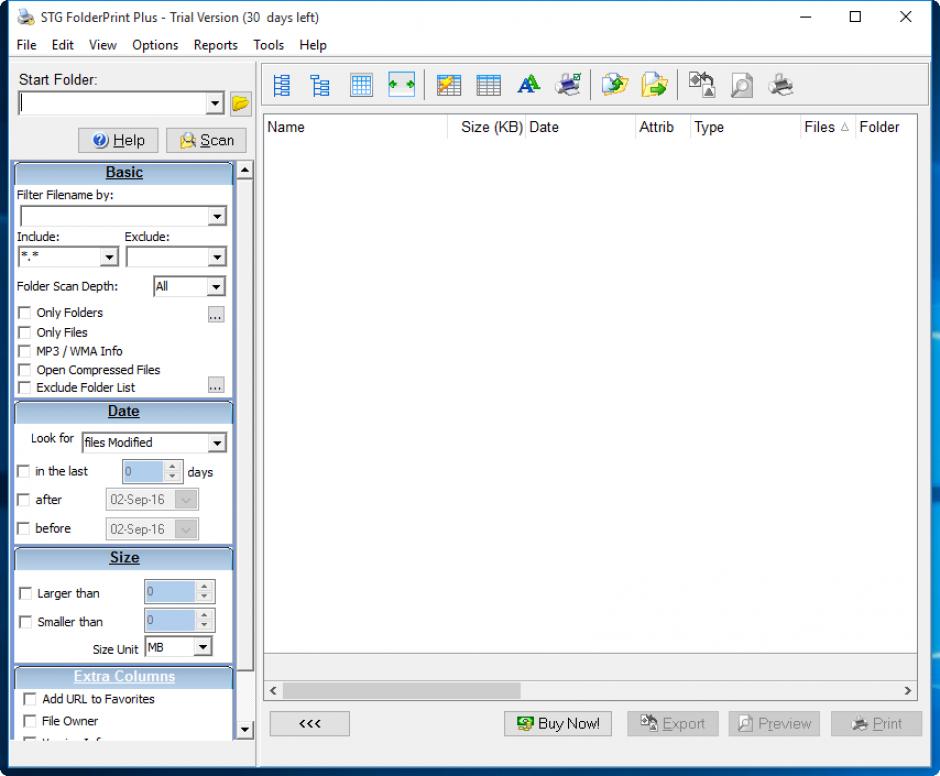Viewport: 940px width, 776px height.
Task: Open the Edit menu
Action: pyautogui.click(x=62, y=45)
